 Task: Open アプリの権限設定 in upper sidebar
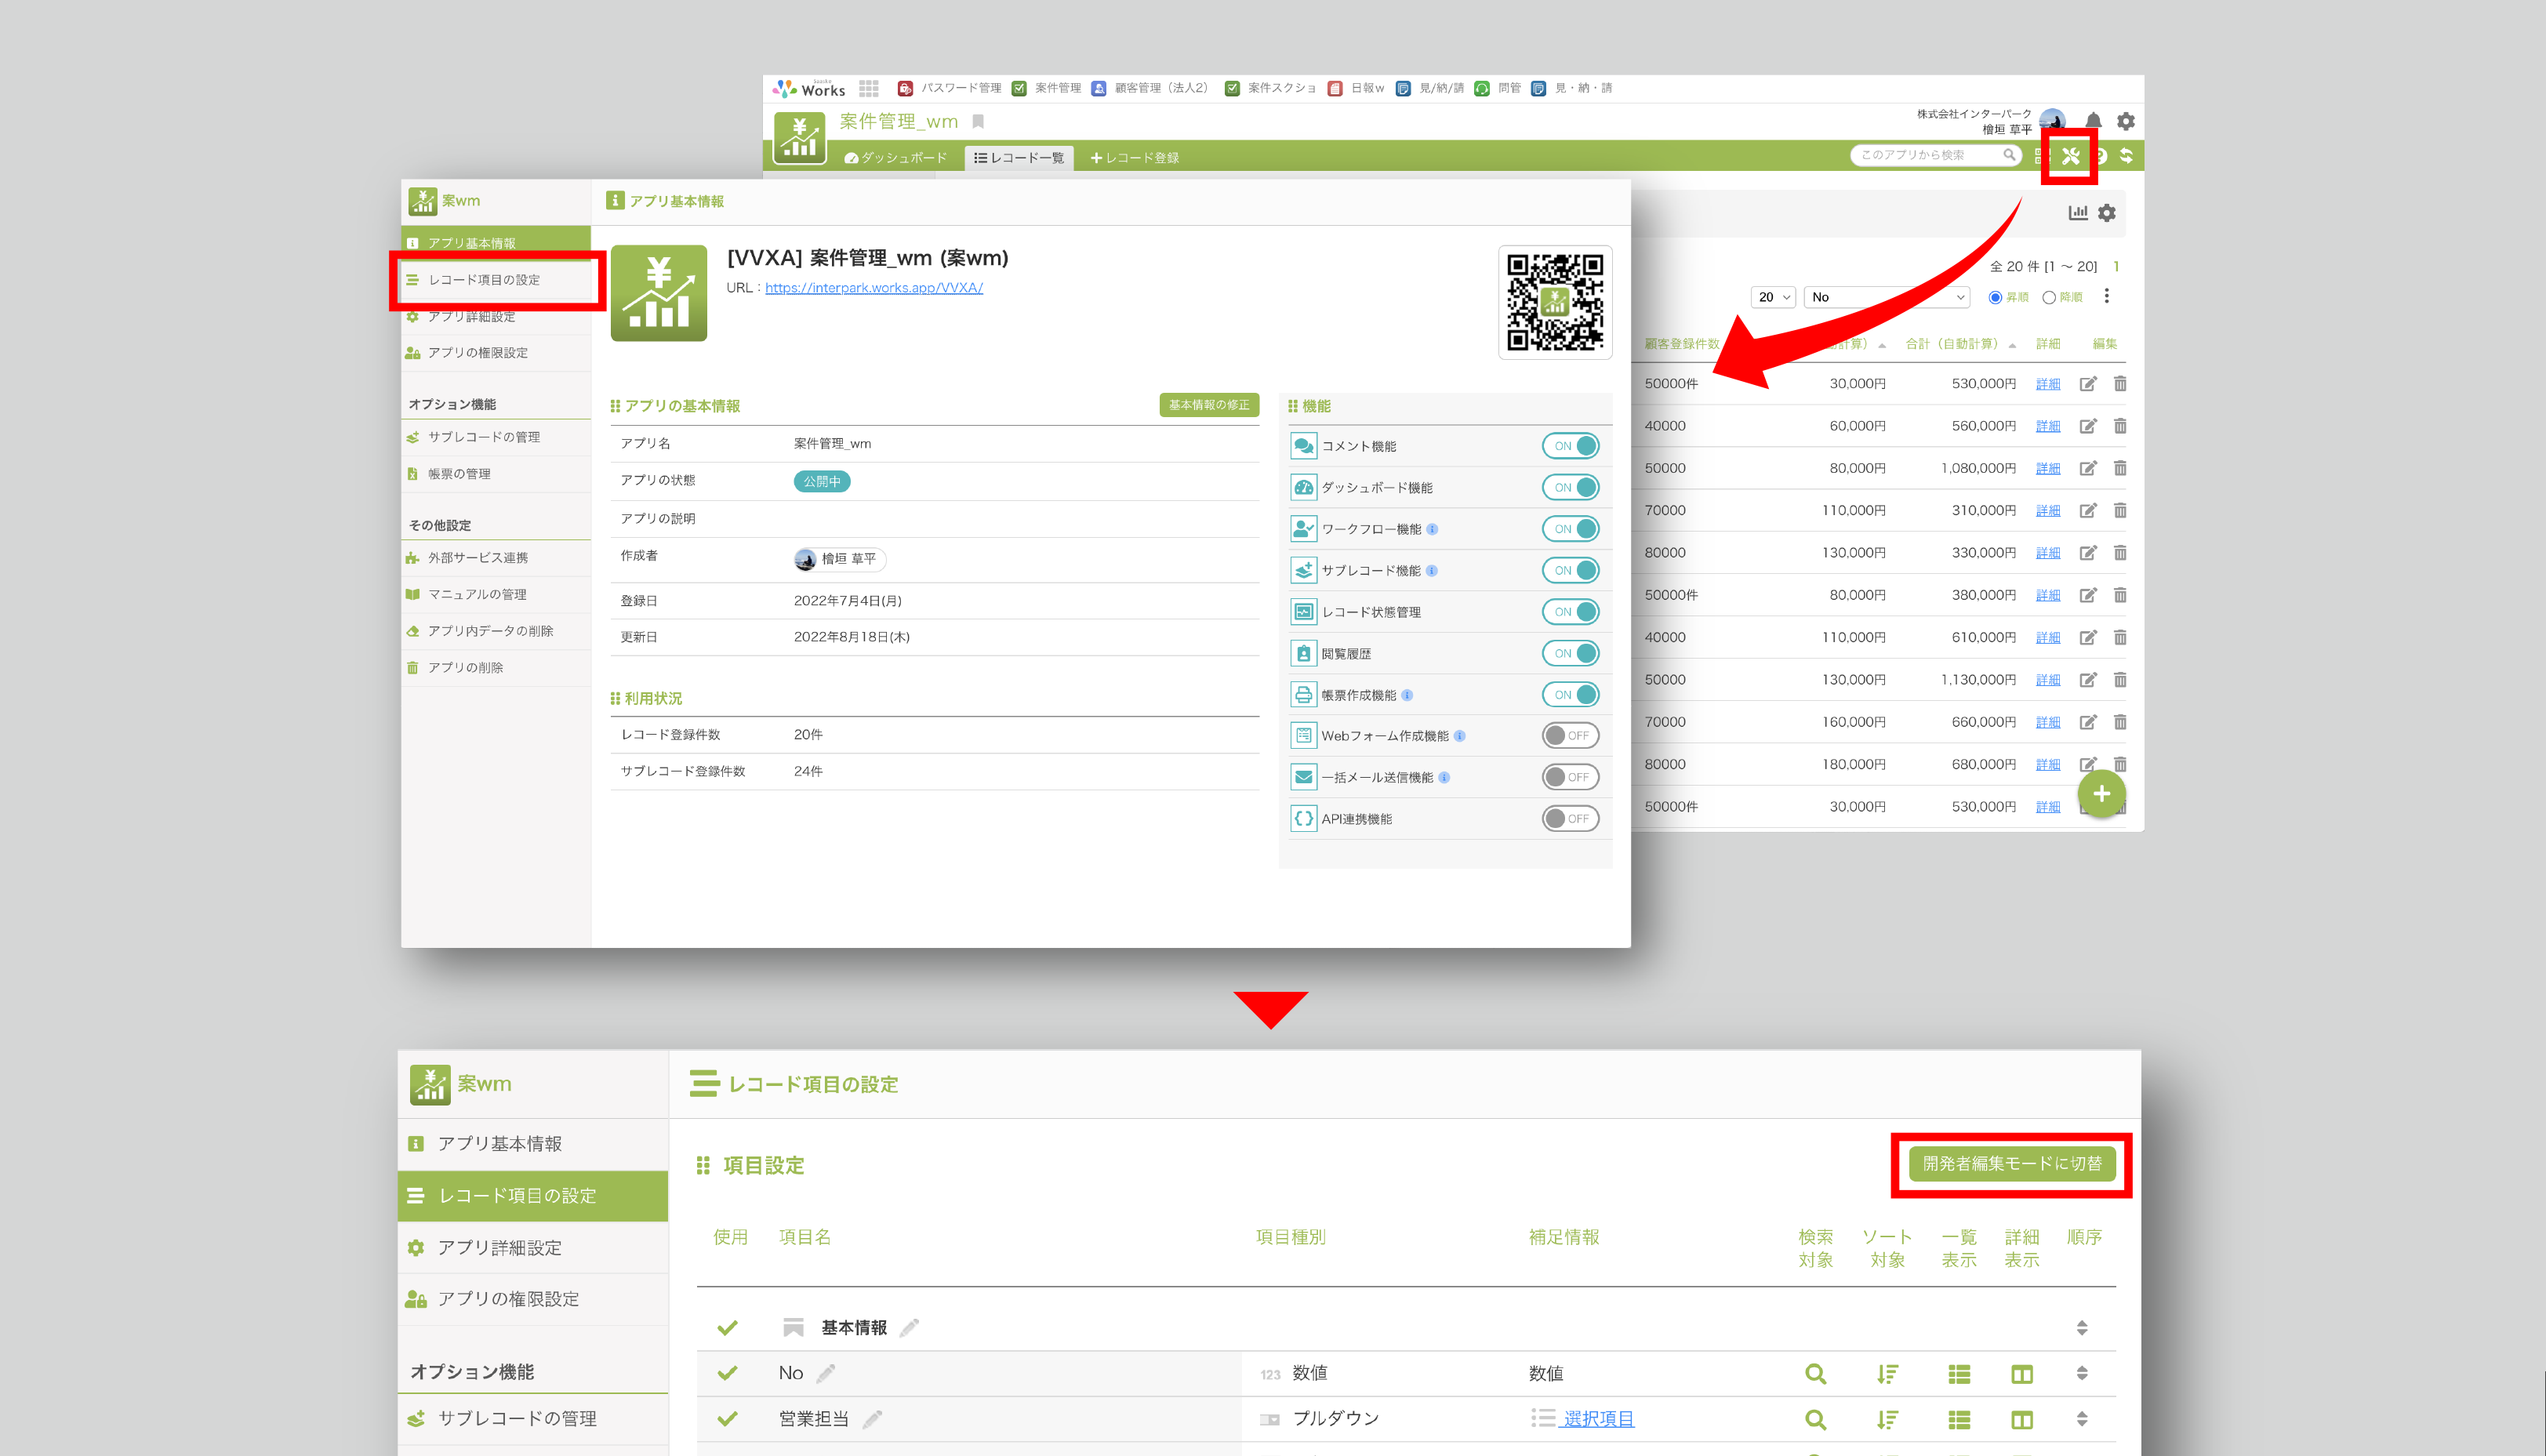click(x=497, y=353)
